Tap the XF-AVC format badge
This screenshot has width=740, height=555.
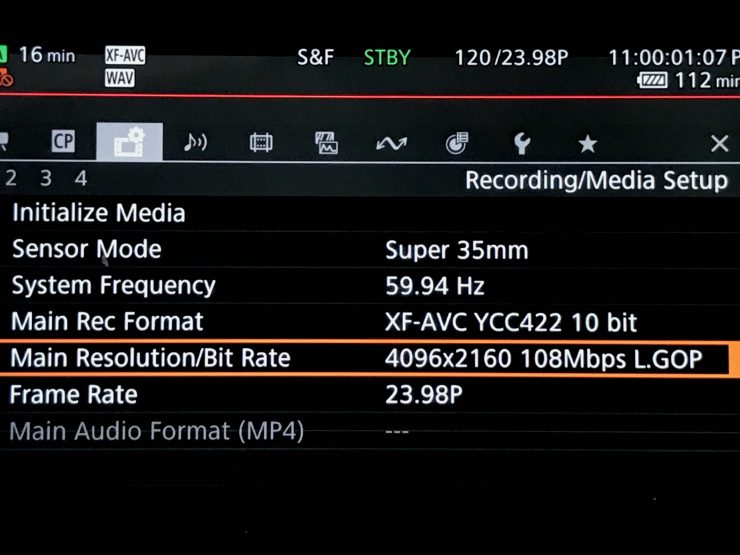125,56
